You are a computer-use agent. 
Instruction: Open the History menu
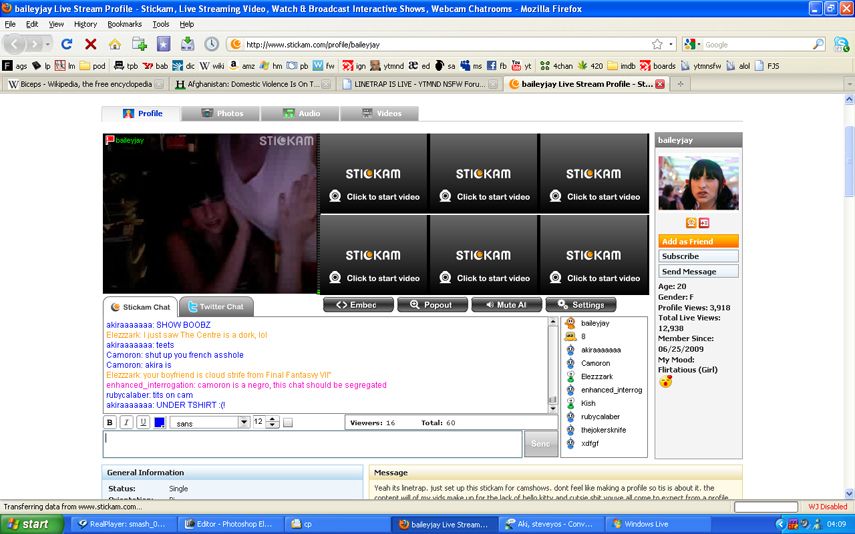coord(85,24)
